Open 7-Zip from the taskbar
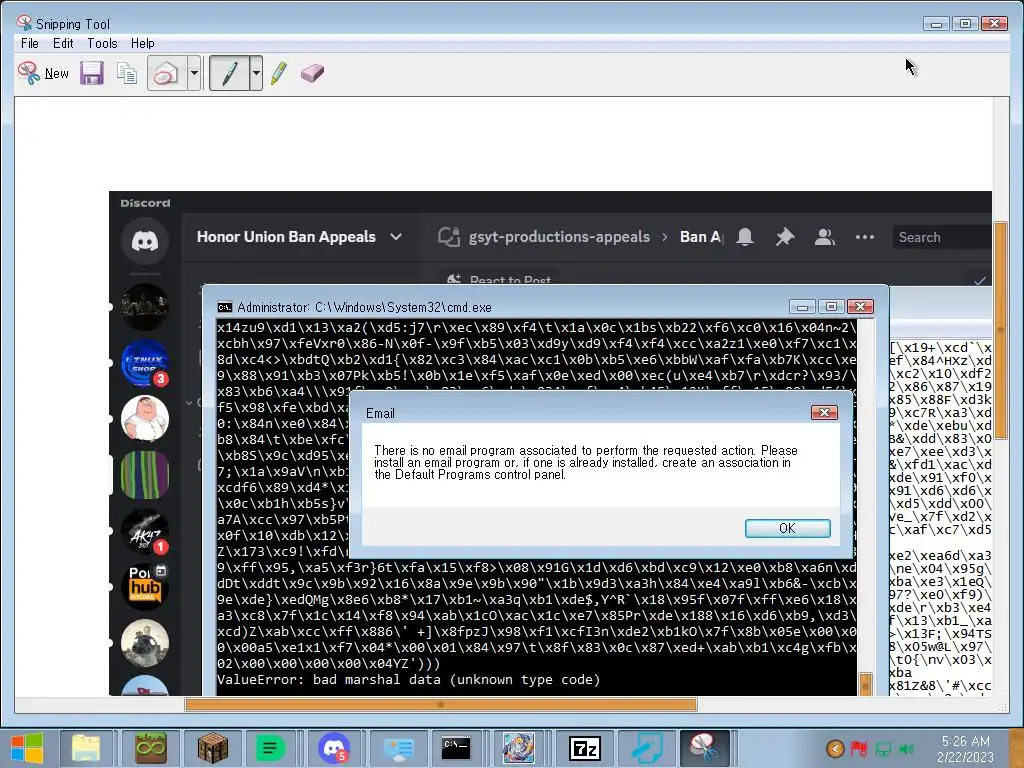The image size is (1024, 768). 584,748
